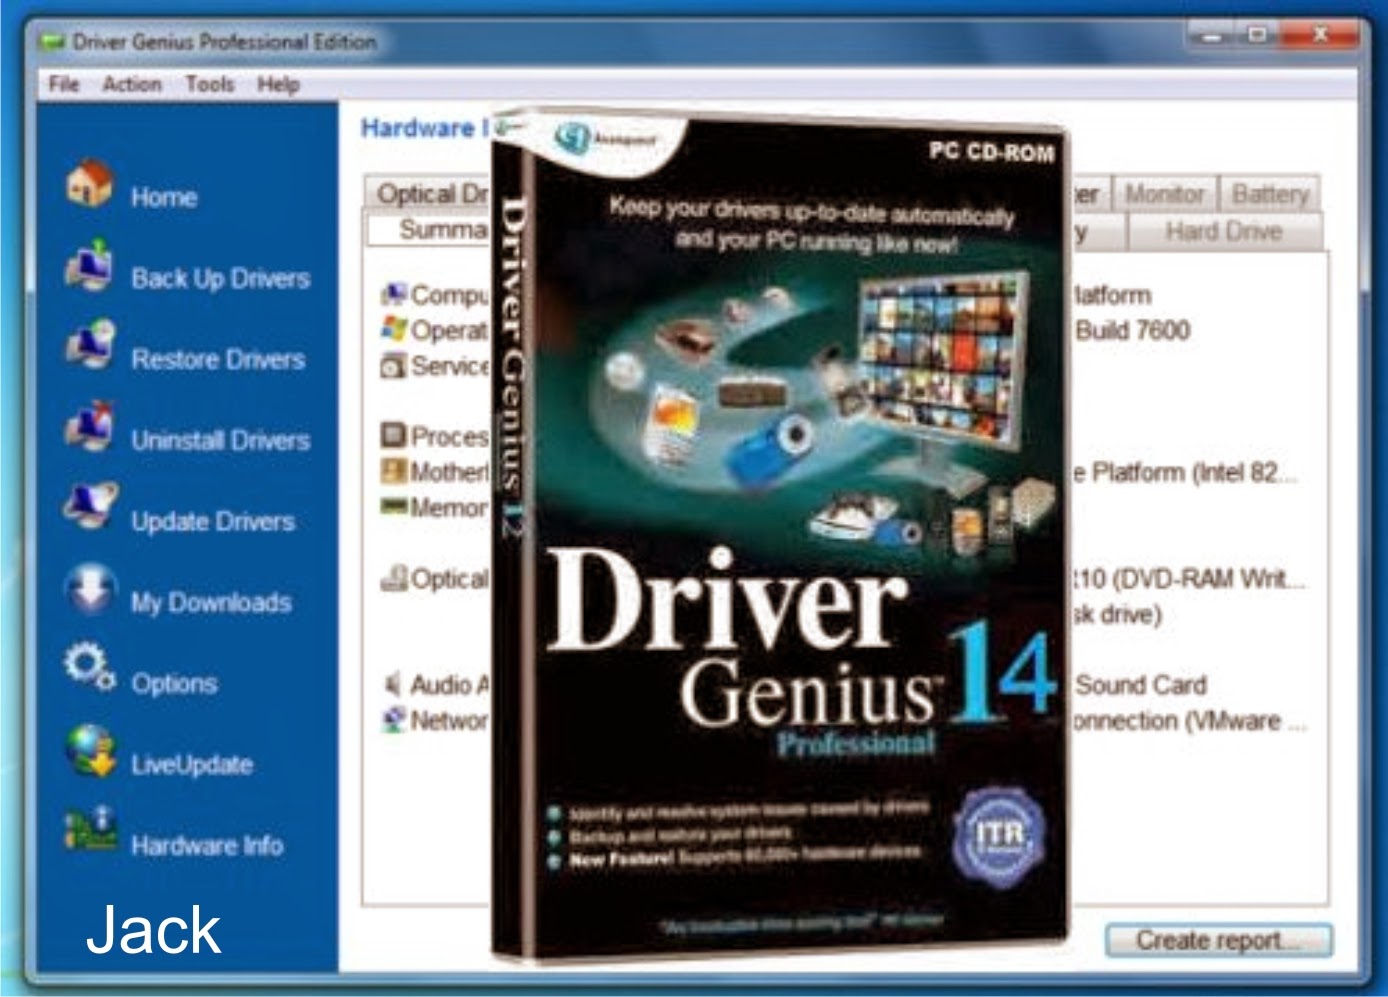Open Options in the sidebar
This screenshot has height=997, width=1388.
174,683
